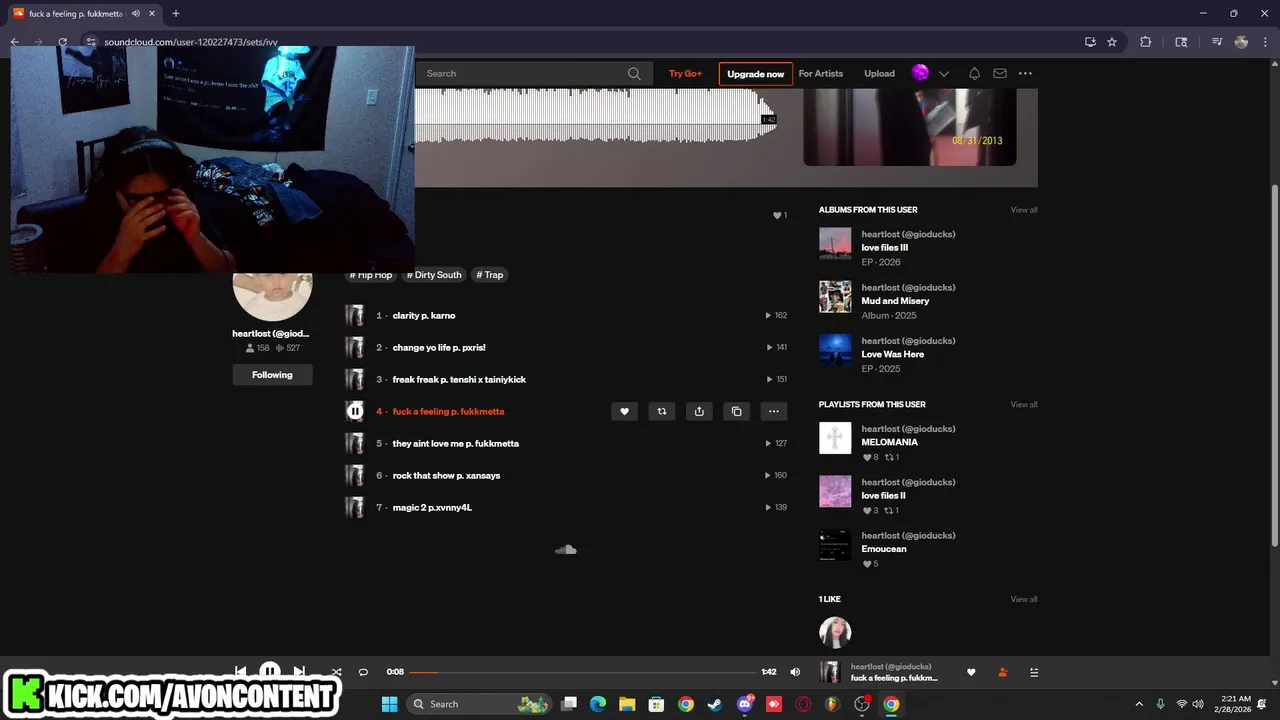Open the Emoucean playlist

pos(884,549)
